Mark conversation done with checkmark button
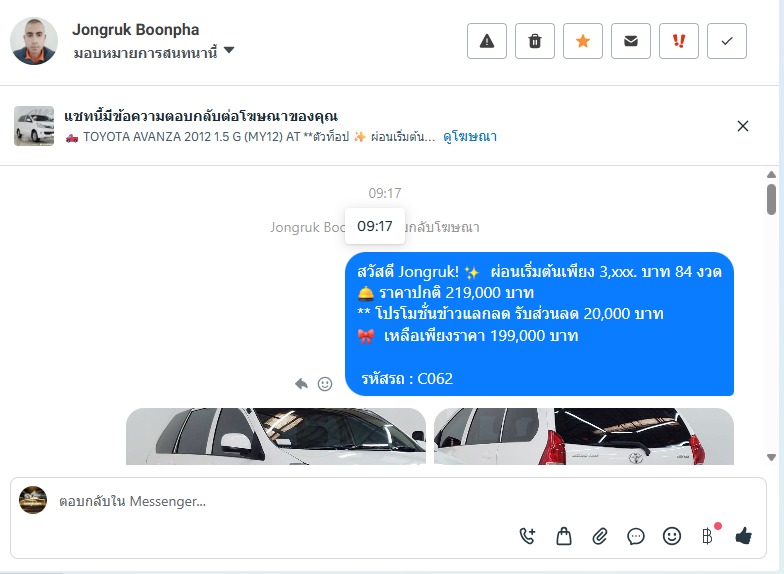Image resolution: width=784 pixels, height=574 pixels. point(726,41)
